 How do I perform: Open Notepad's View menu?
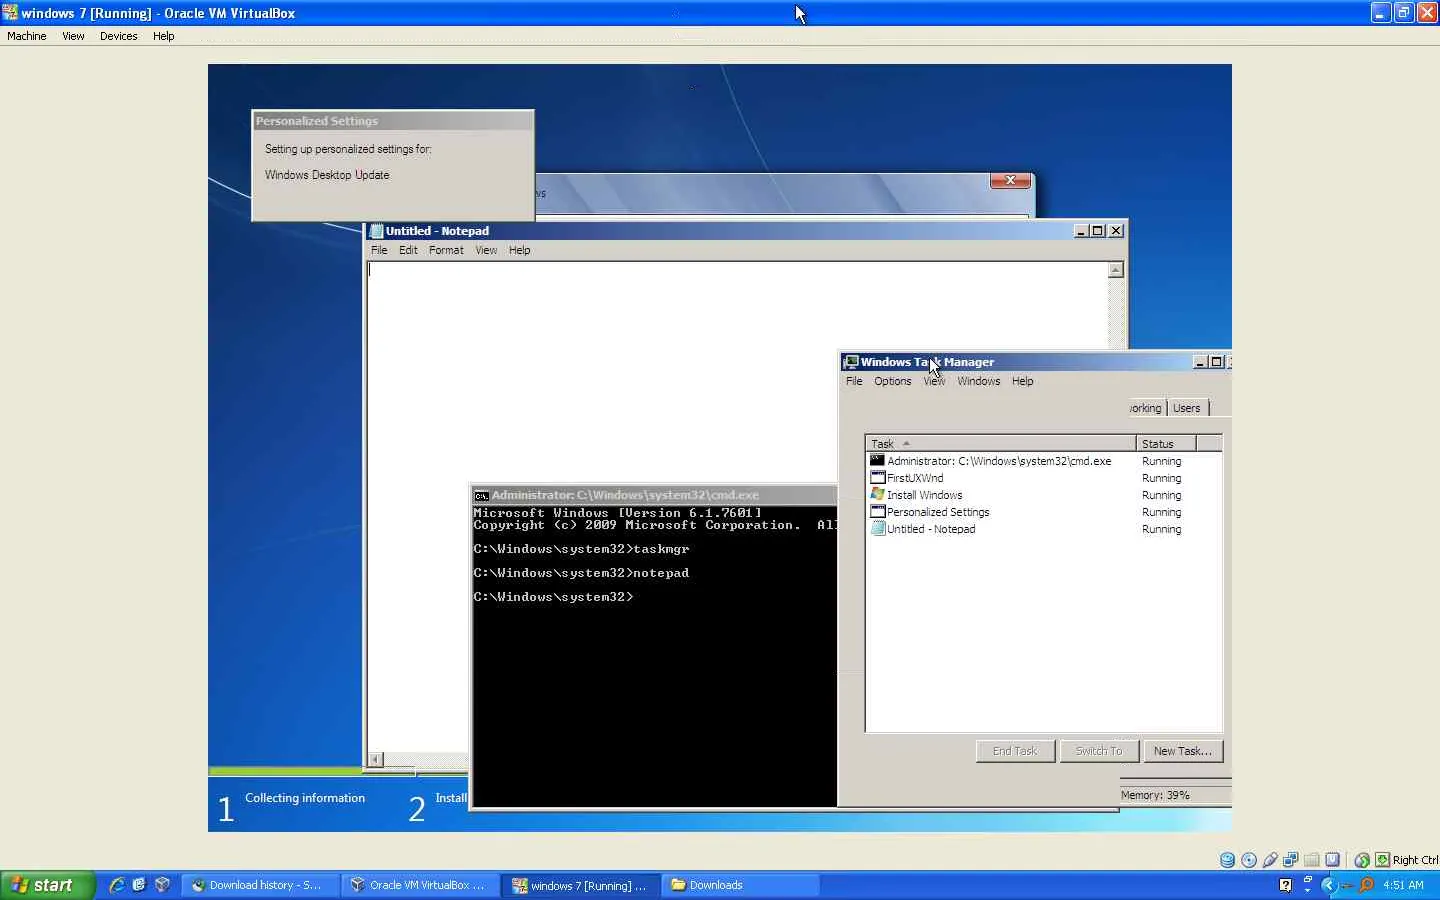click(x=486, y=250)
